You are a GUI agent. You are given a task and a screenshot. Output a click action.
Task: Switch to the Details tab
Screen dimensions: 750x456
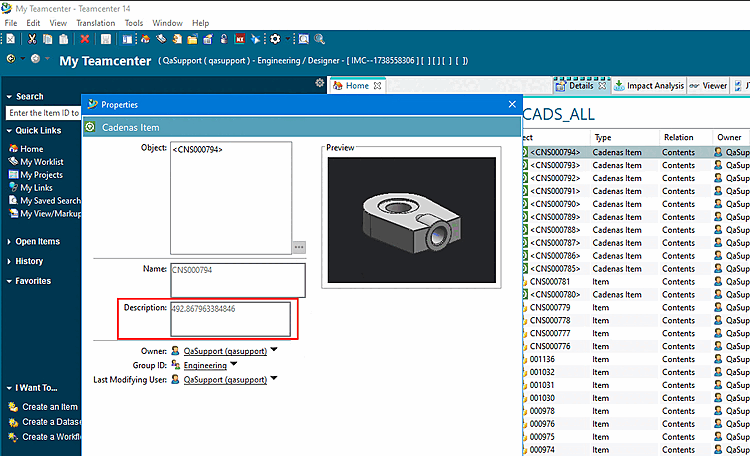click(581, 86)
